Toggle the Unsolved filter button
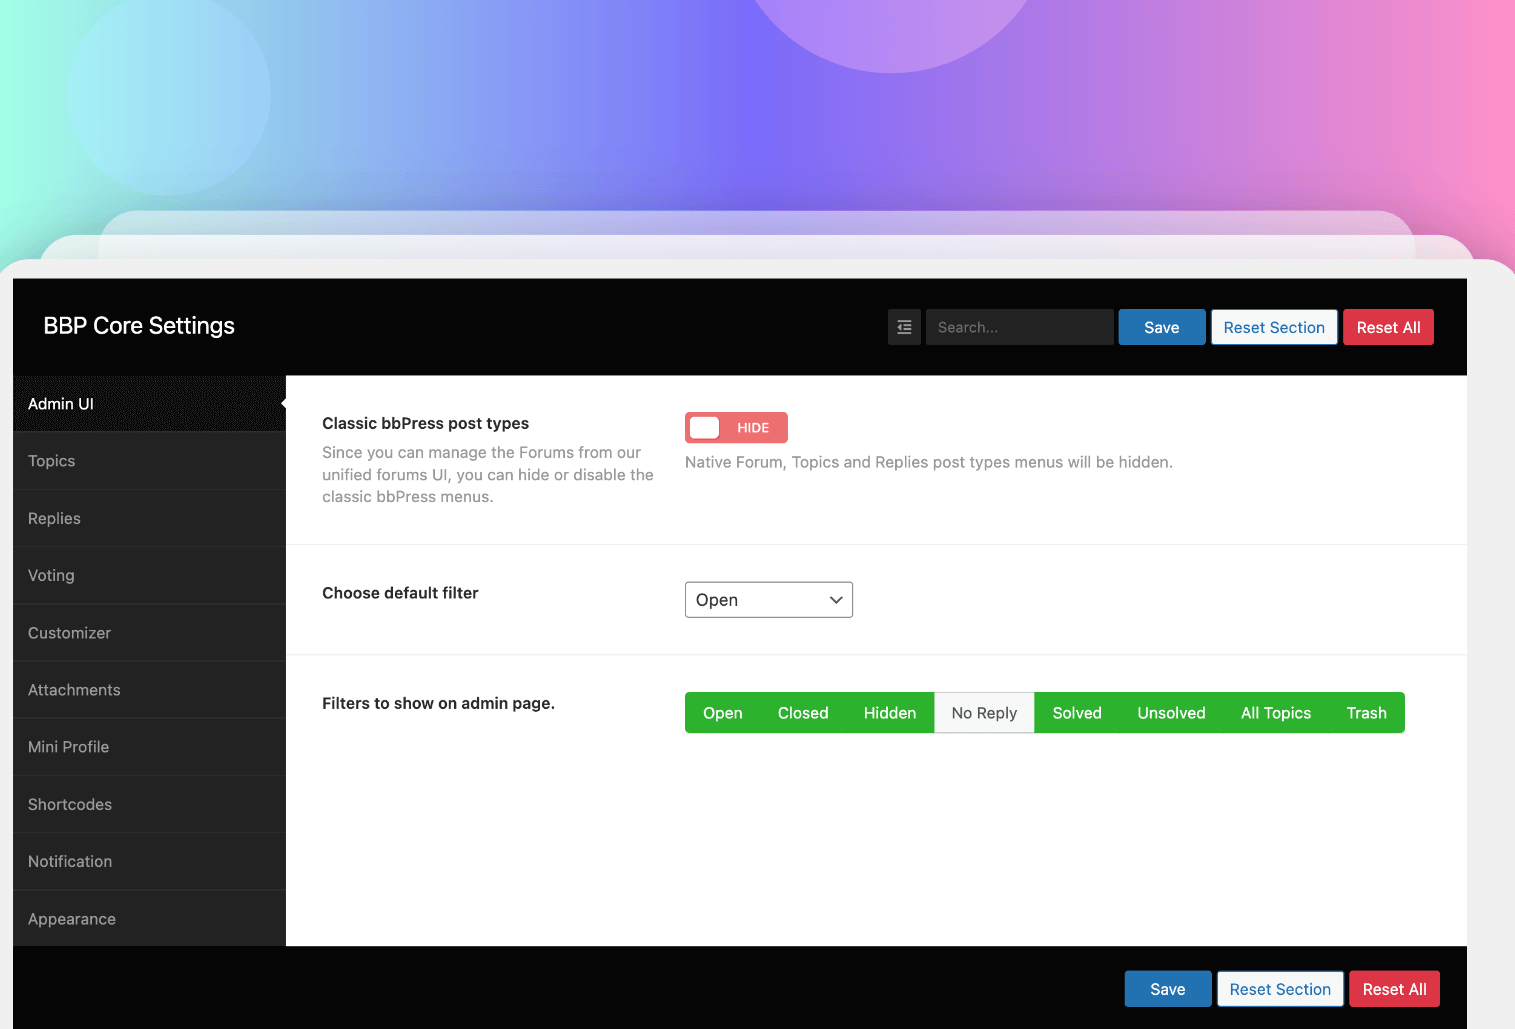 point(1171,713)
